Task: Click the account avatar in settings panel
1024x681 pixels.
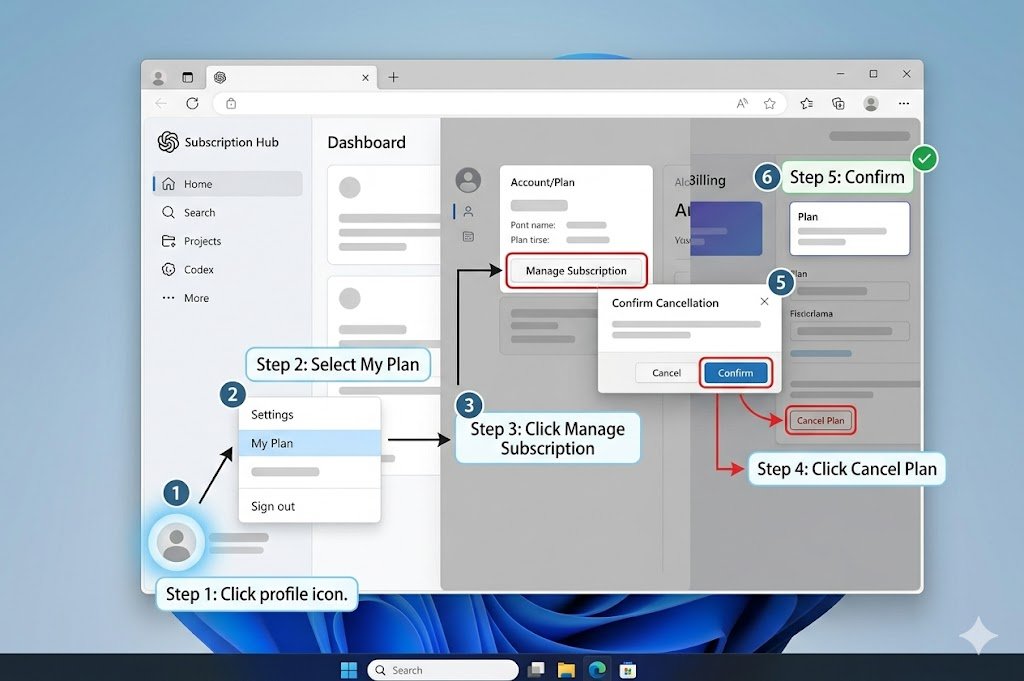Action: [468, 180]
